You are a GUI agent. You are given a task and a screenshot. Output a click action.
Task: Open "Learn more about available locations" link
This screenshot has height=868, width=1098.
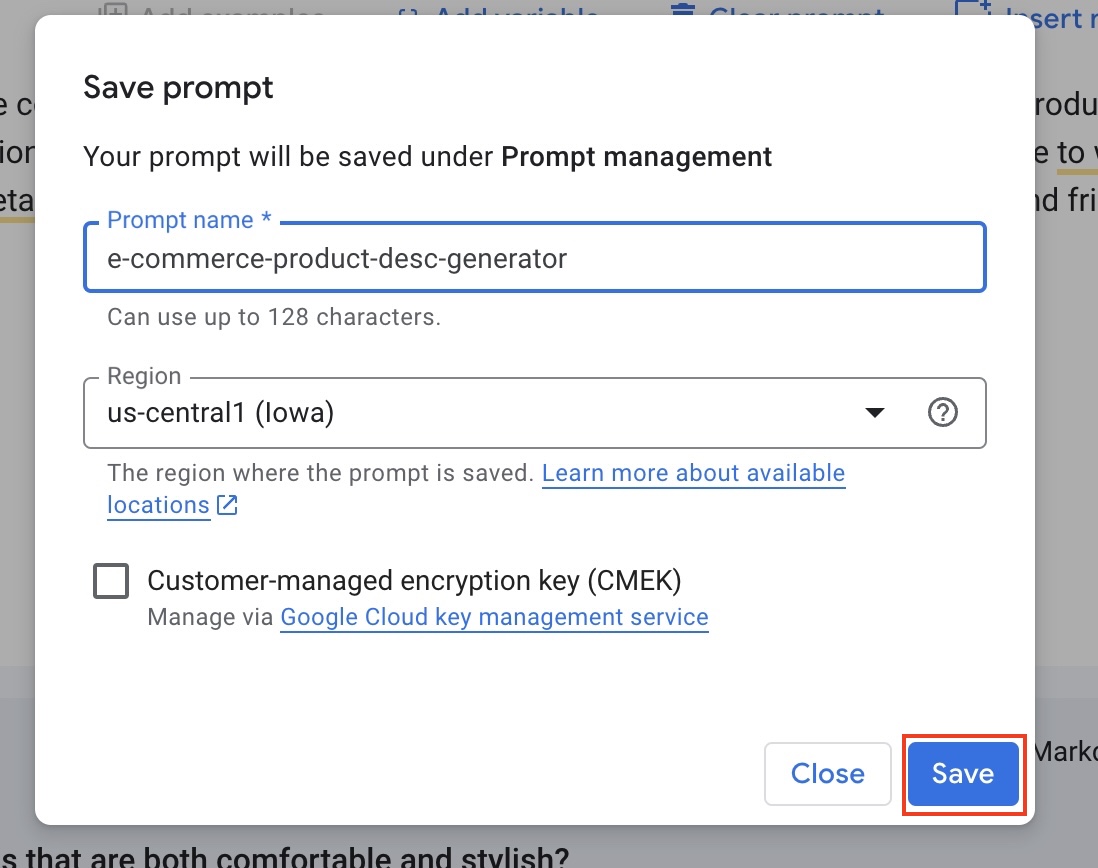coord(693,473)
